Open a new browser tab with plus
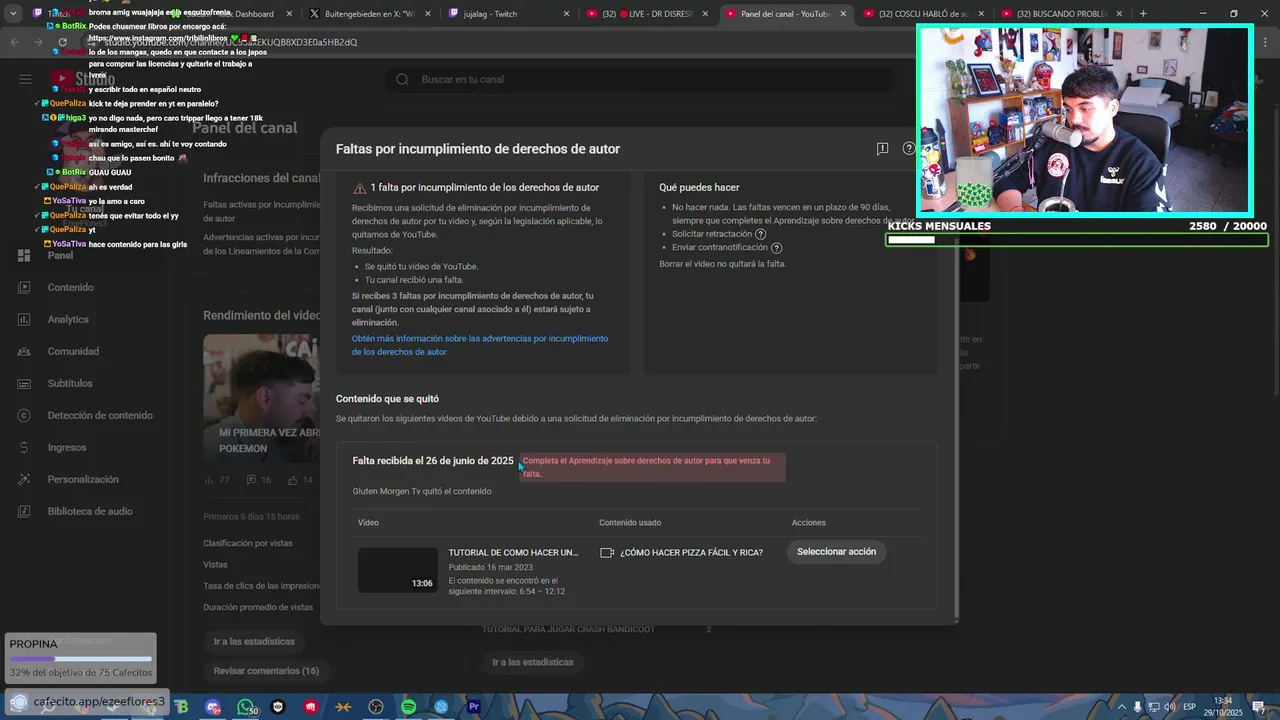The image size is (1280, 720). click(1143, 14)
